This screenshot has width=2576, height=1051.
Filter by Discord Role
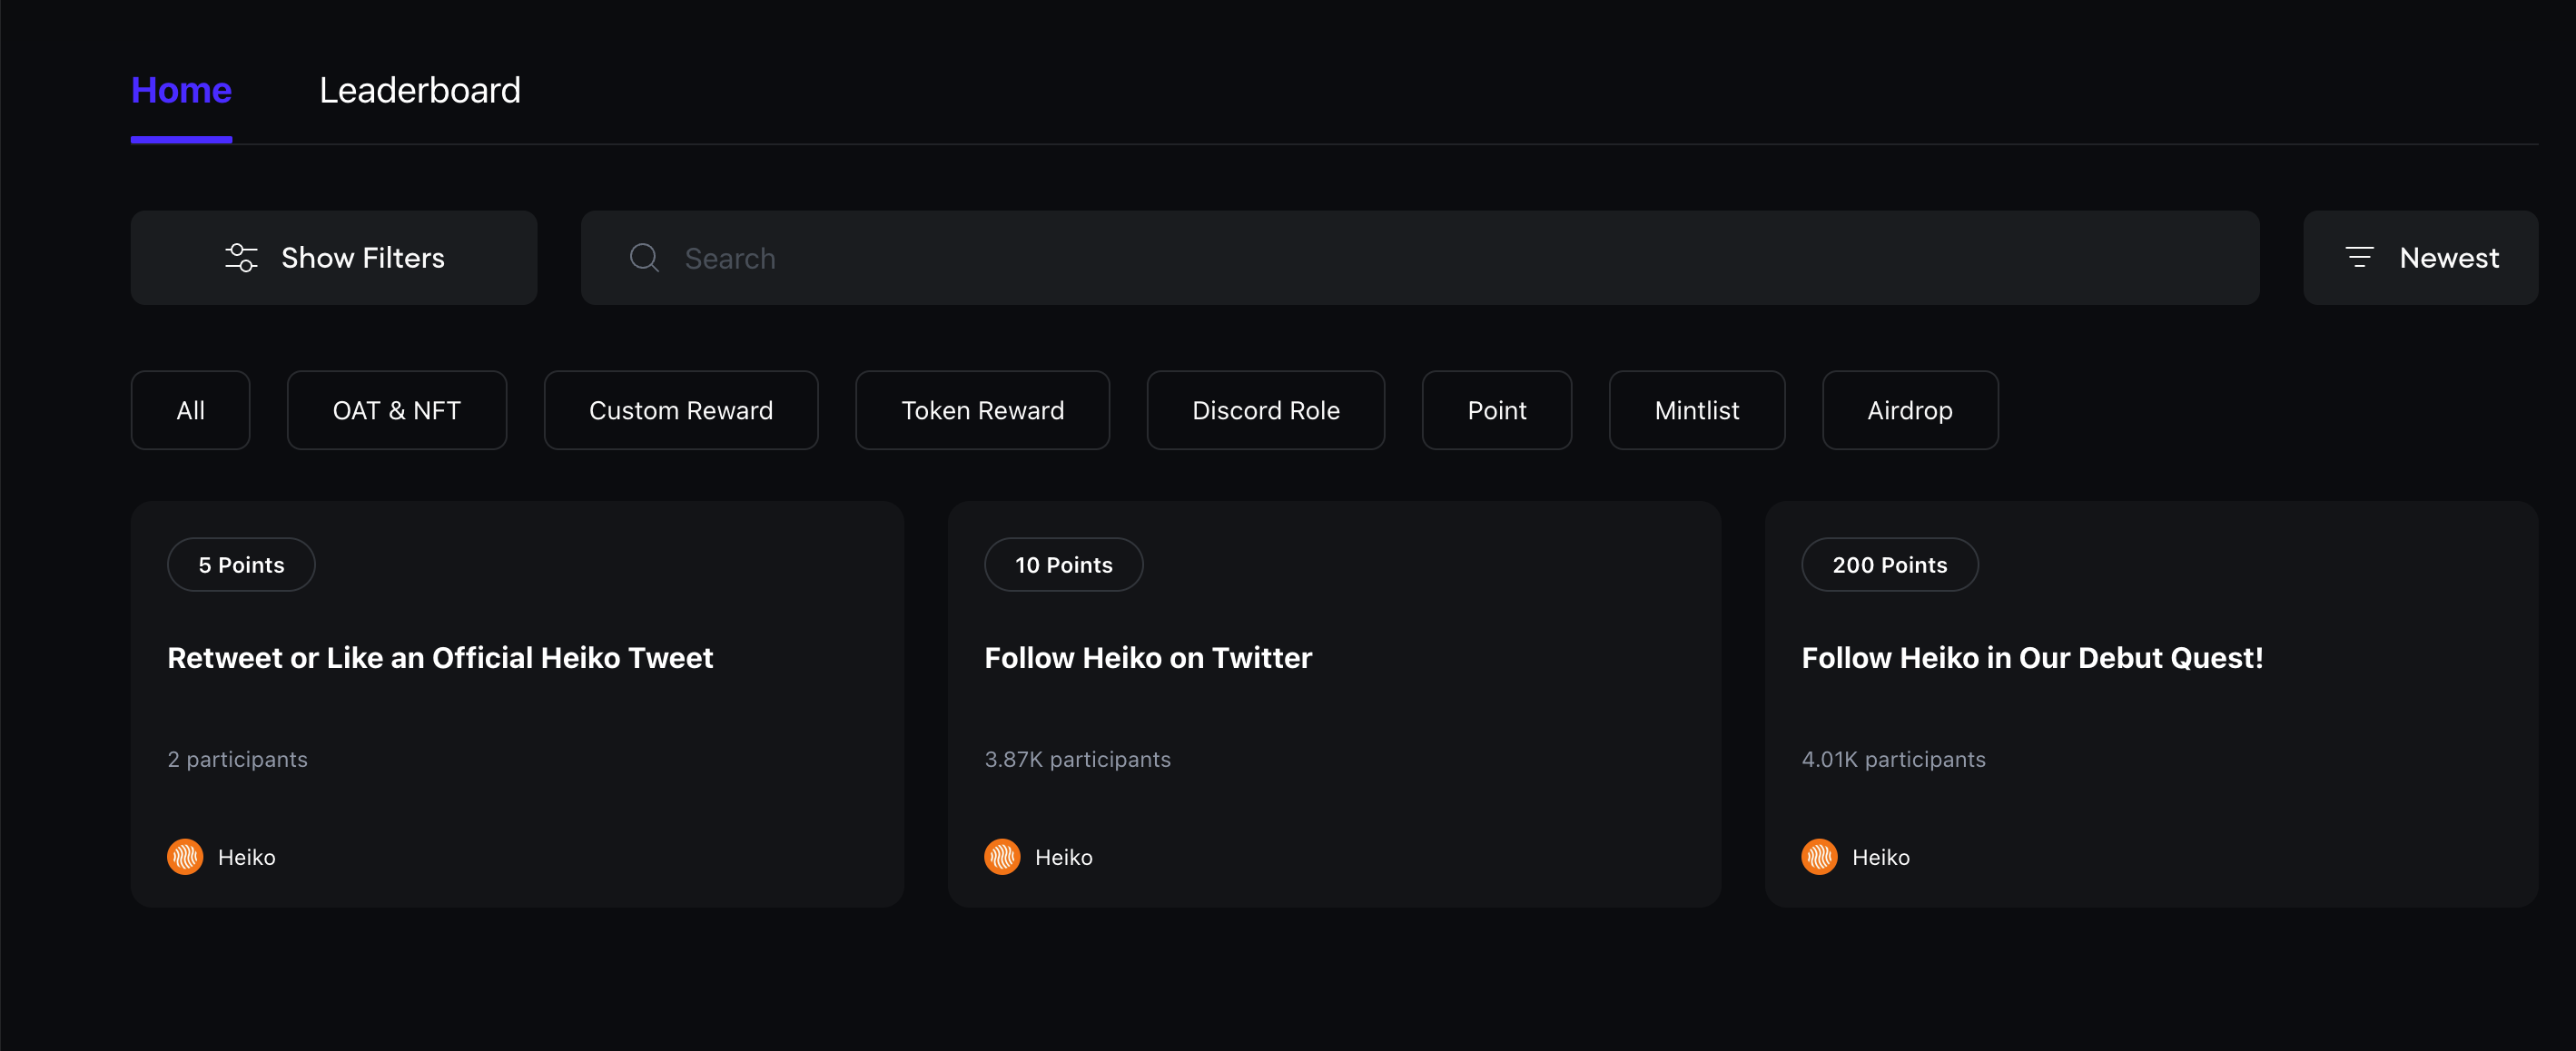pyautogui.click(x=1266, y=411)
